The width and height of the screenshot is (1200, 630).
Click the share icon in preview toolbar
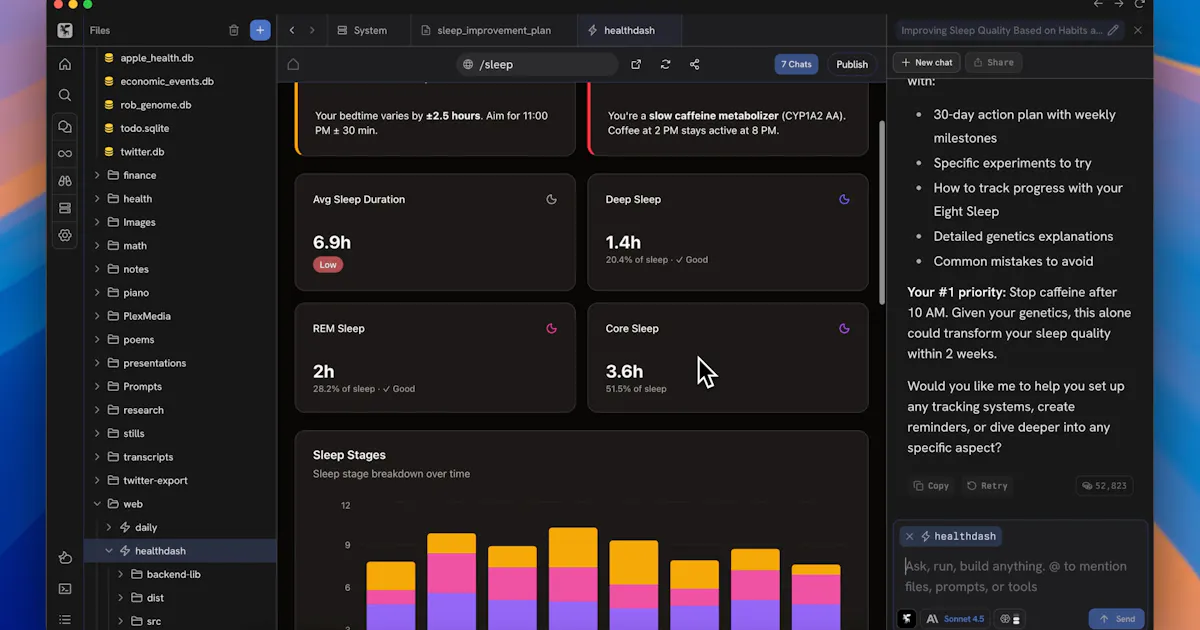point(695,64)
